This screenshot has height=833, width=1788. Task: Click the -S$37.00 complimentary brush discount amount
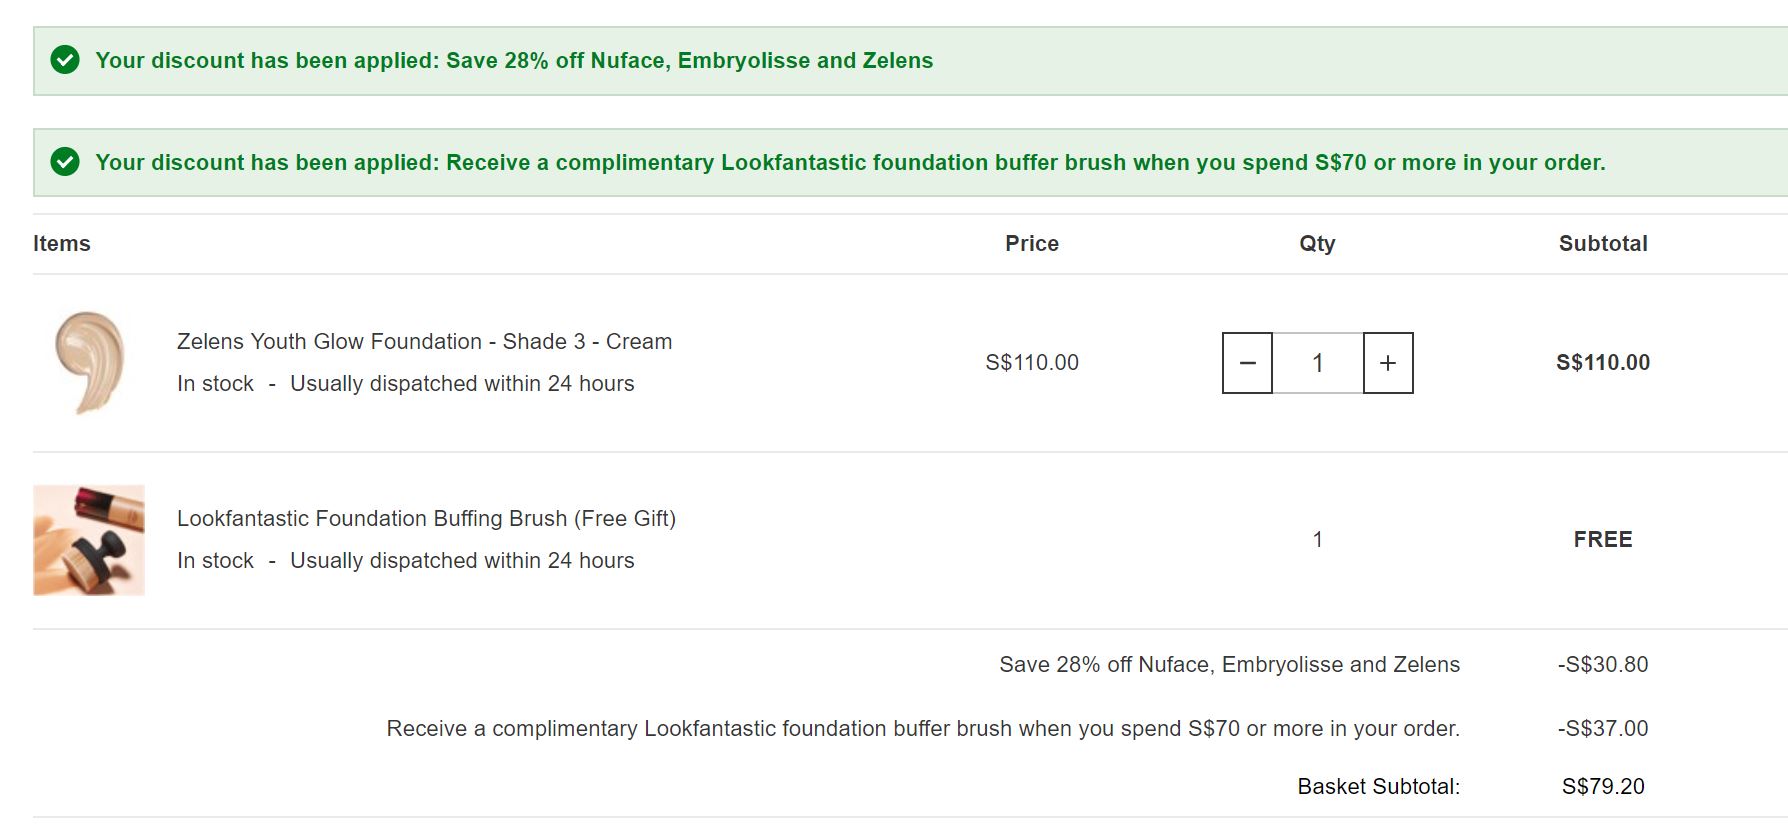(x=1603, y=729)
